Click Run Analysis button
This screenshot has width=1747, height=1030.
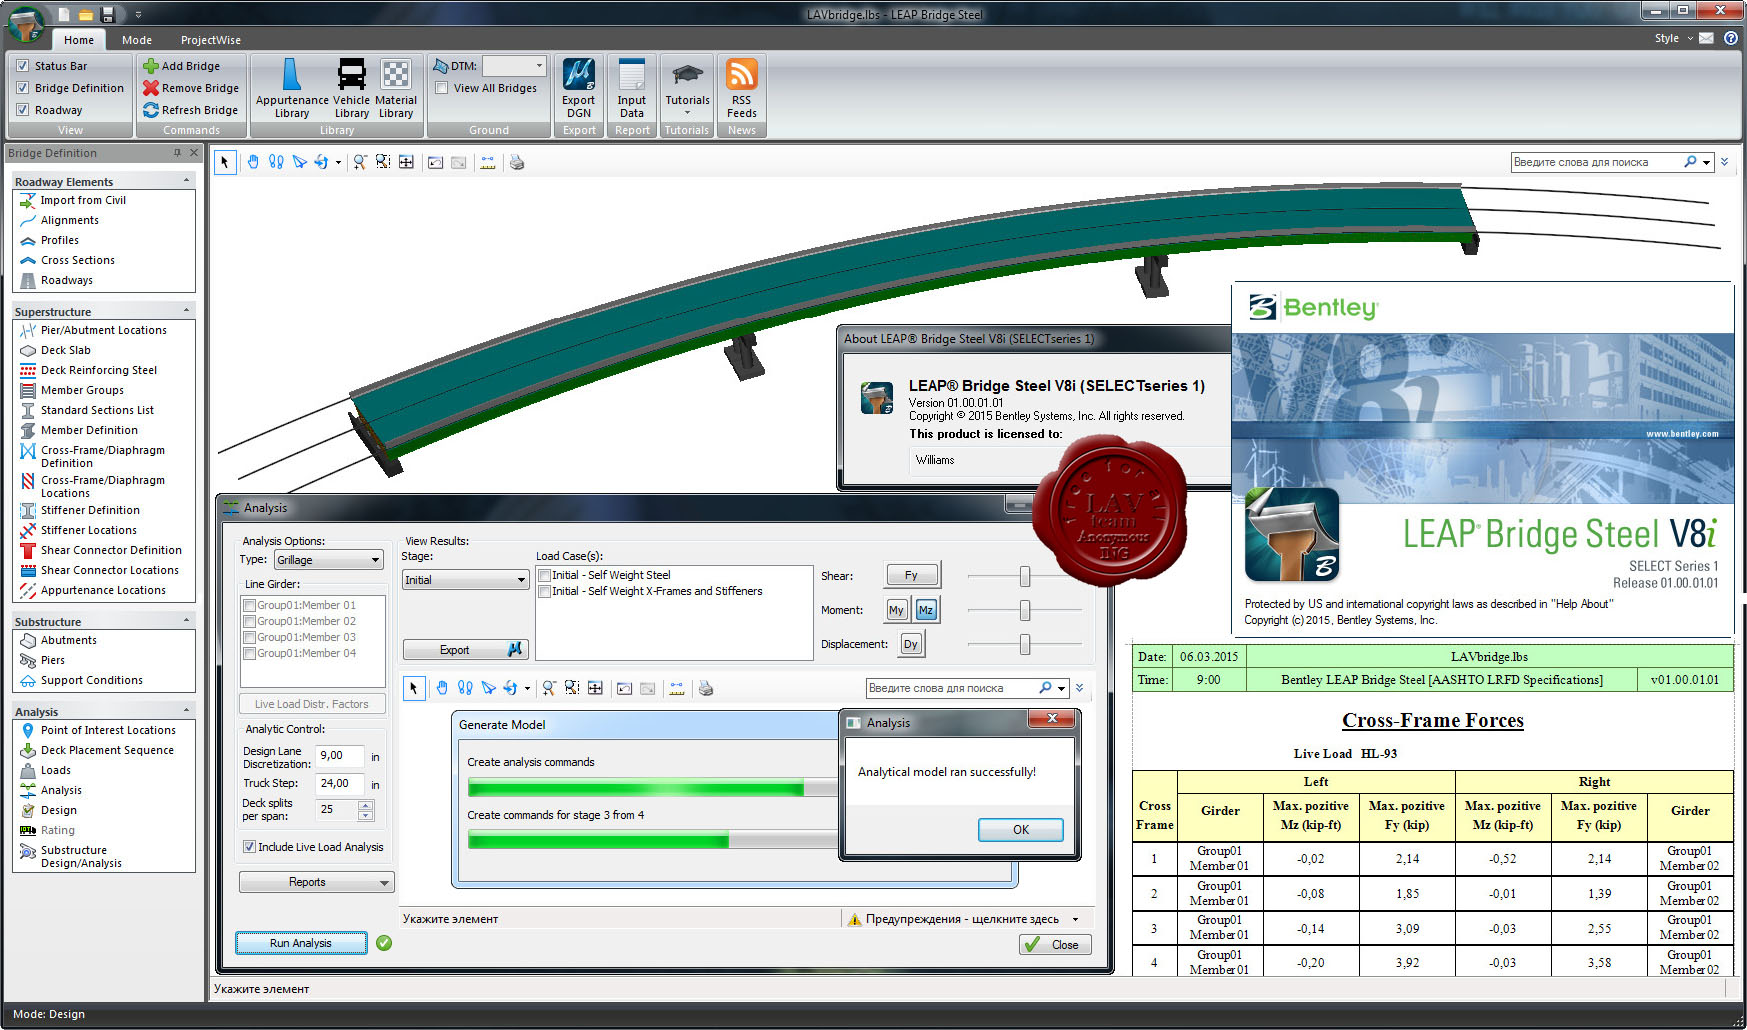point(301,943)
